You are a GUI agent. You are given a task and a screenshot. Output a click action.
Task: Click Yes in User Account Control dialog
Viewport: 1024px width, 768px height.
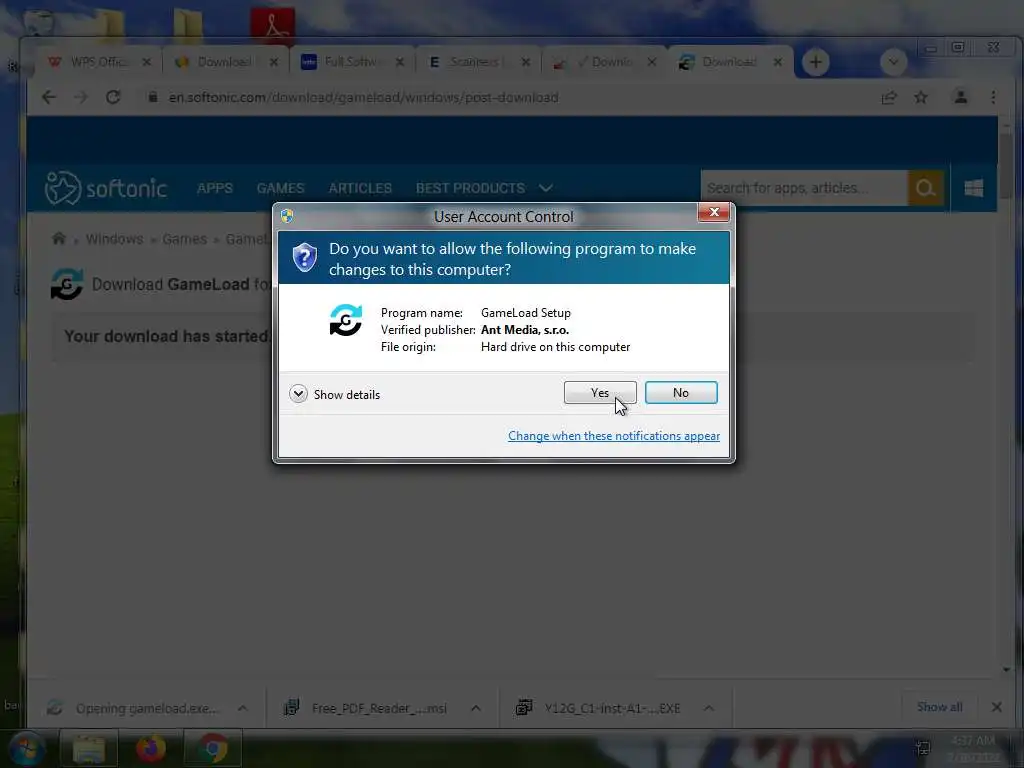click(x=600, y=392)
